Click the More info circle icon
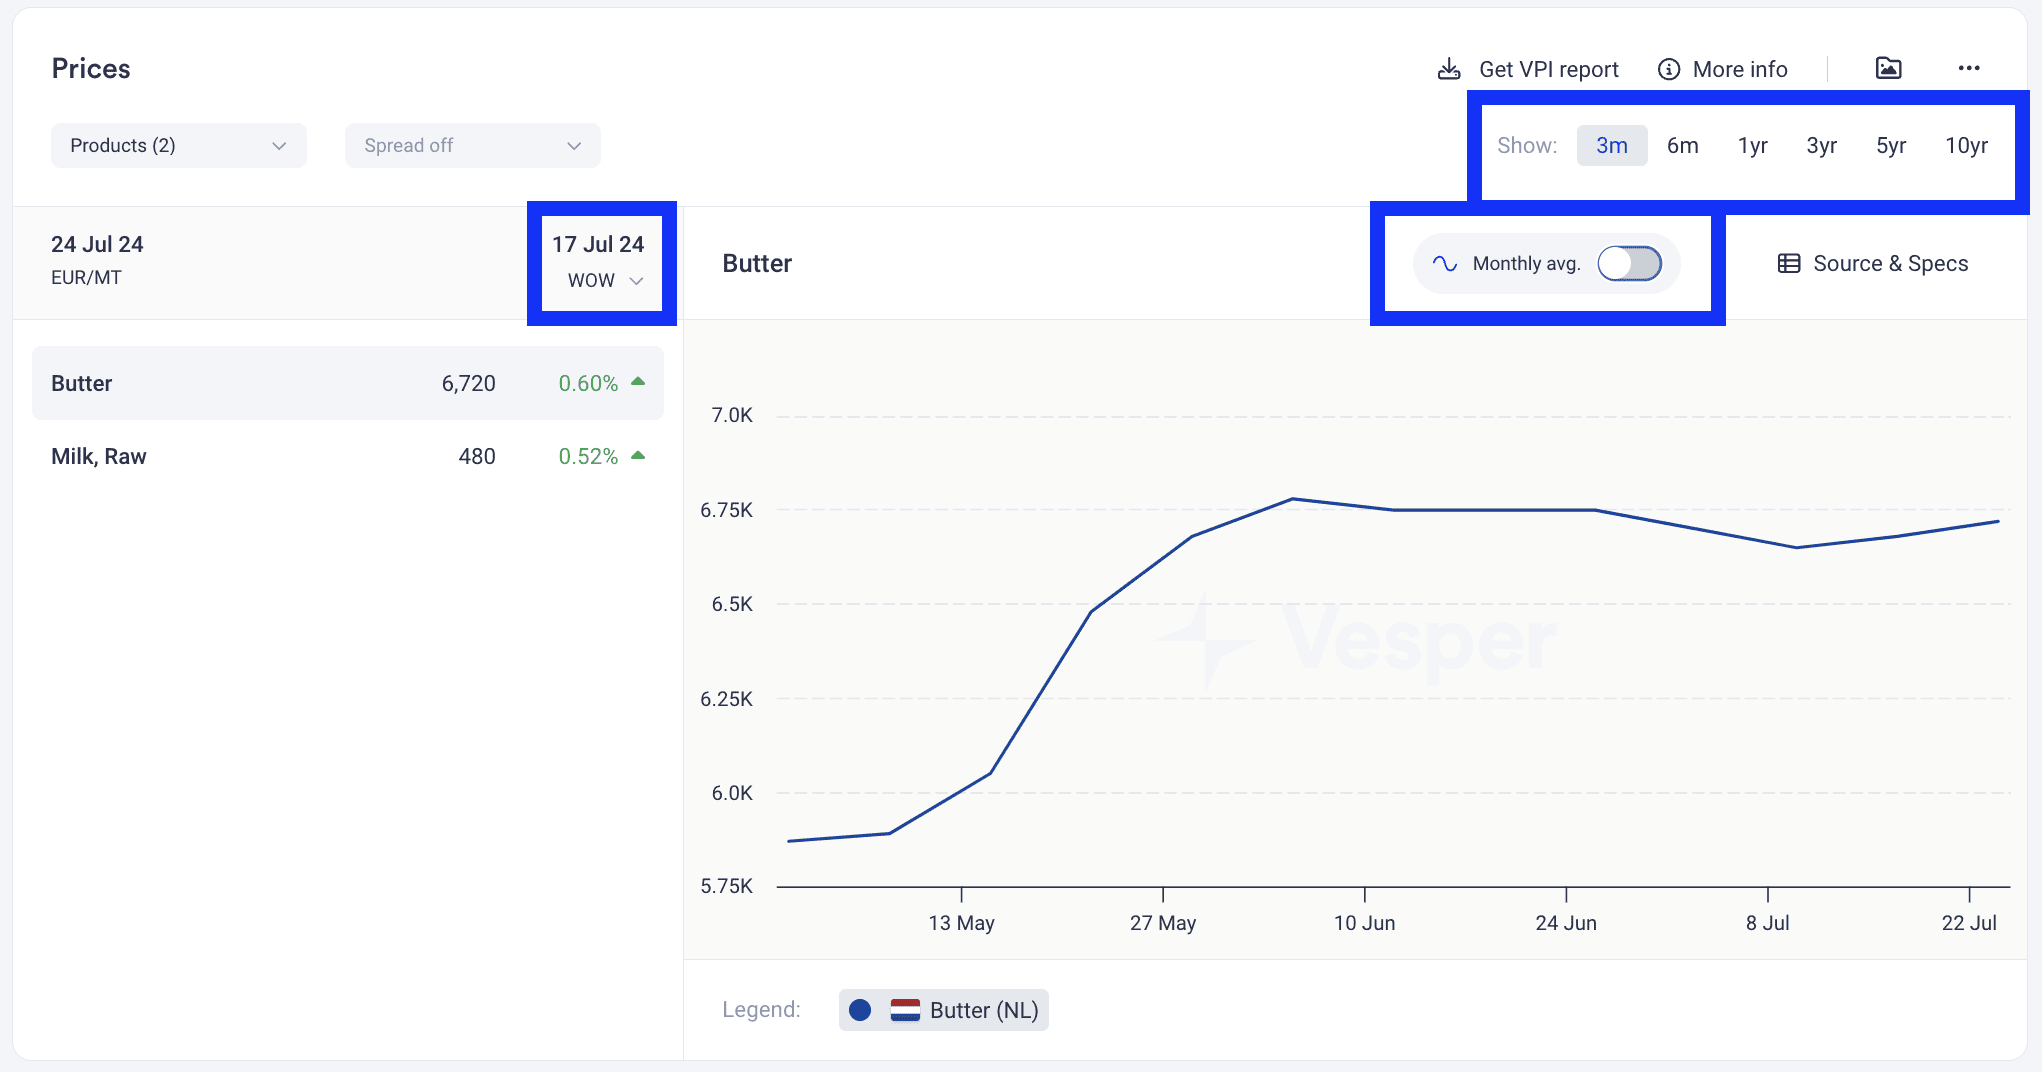The image size is (2042, 1072). 1668,69
